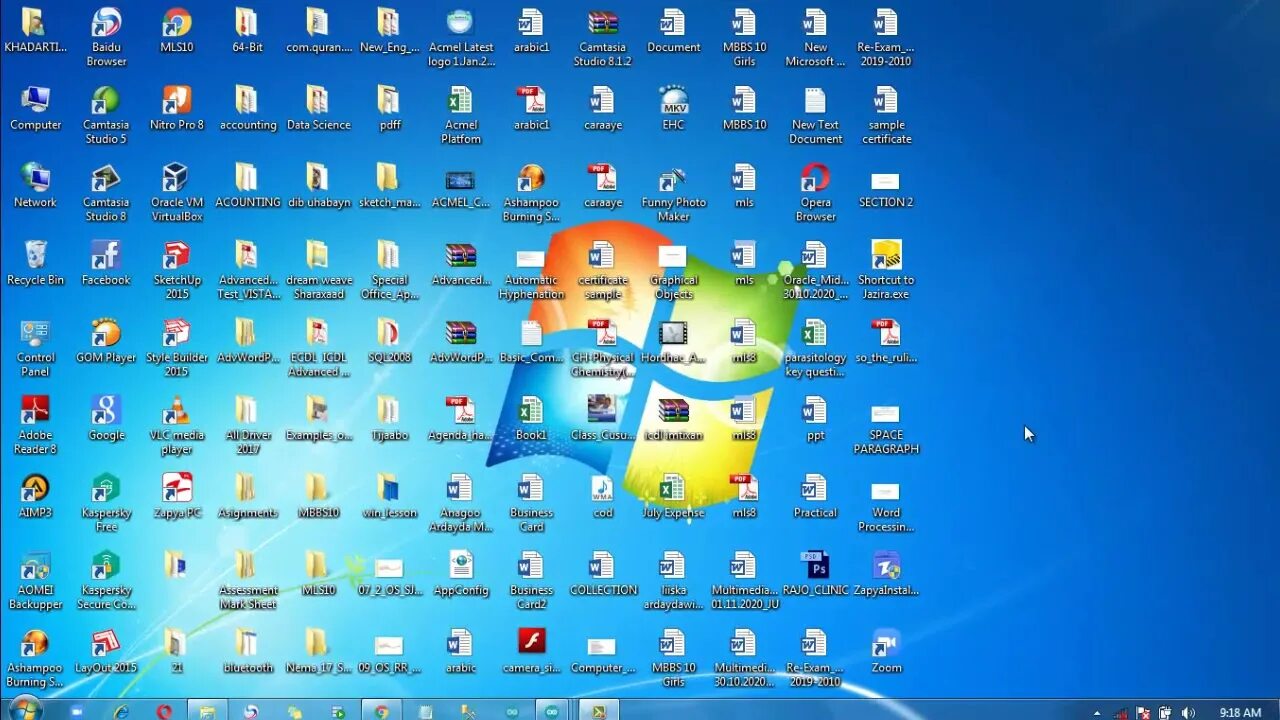Screen dimensions: 1280x720
Task: Select the Facebook desktop shortcut
Action: [106, 263]
